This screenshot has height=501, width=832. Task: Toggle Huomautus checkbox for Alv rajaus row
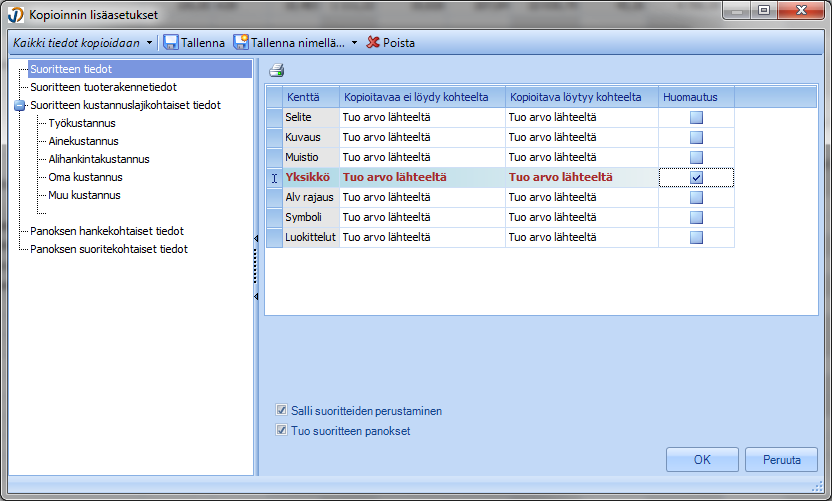click(696, 197)
